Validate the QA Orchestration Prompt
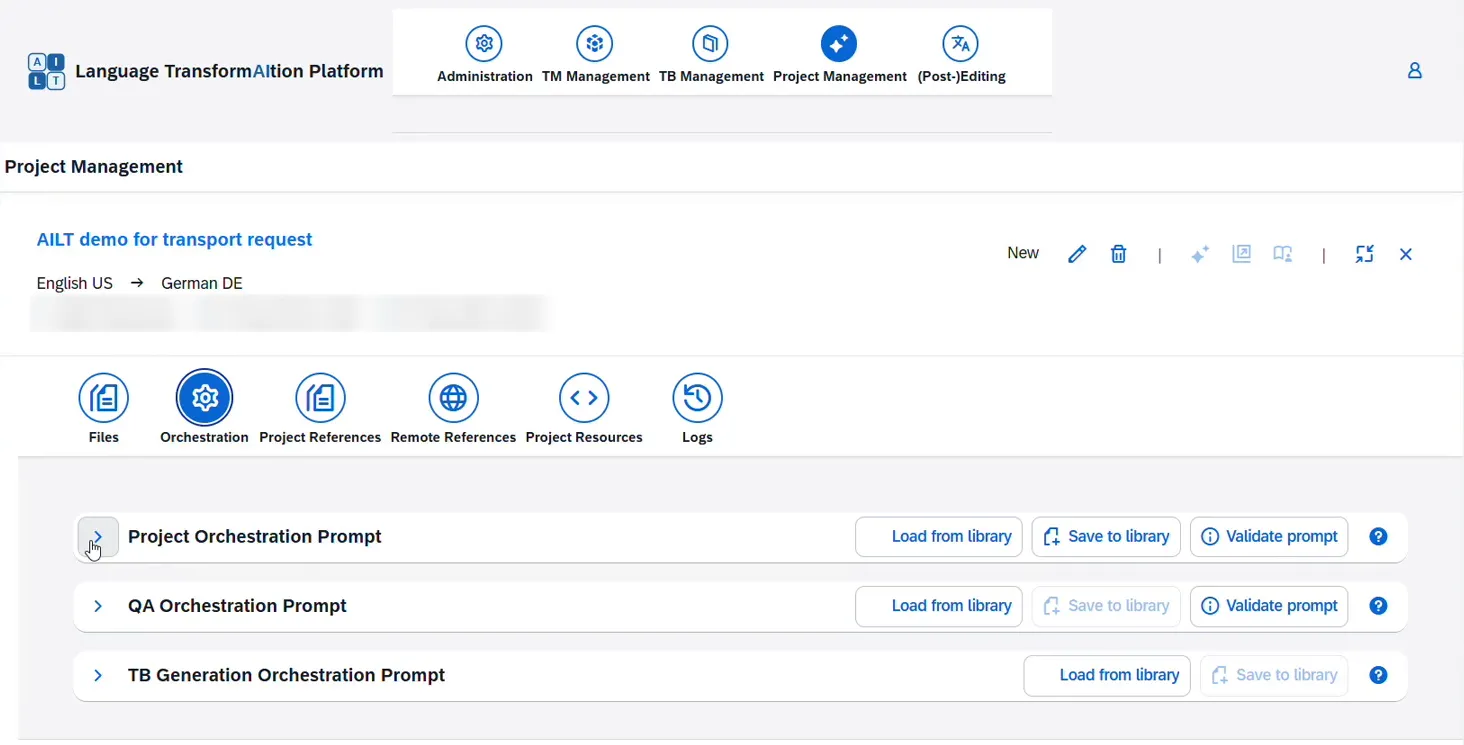 coord(1269,606)
